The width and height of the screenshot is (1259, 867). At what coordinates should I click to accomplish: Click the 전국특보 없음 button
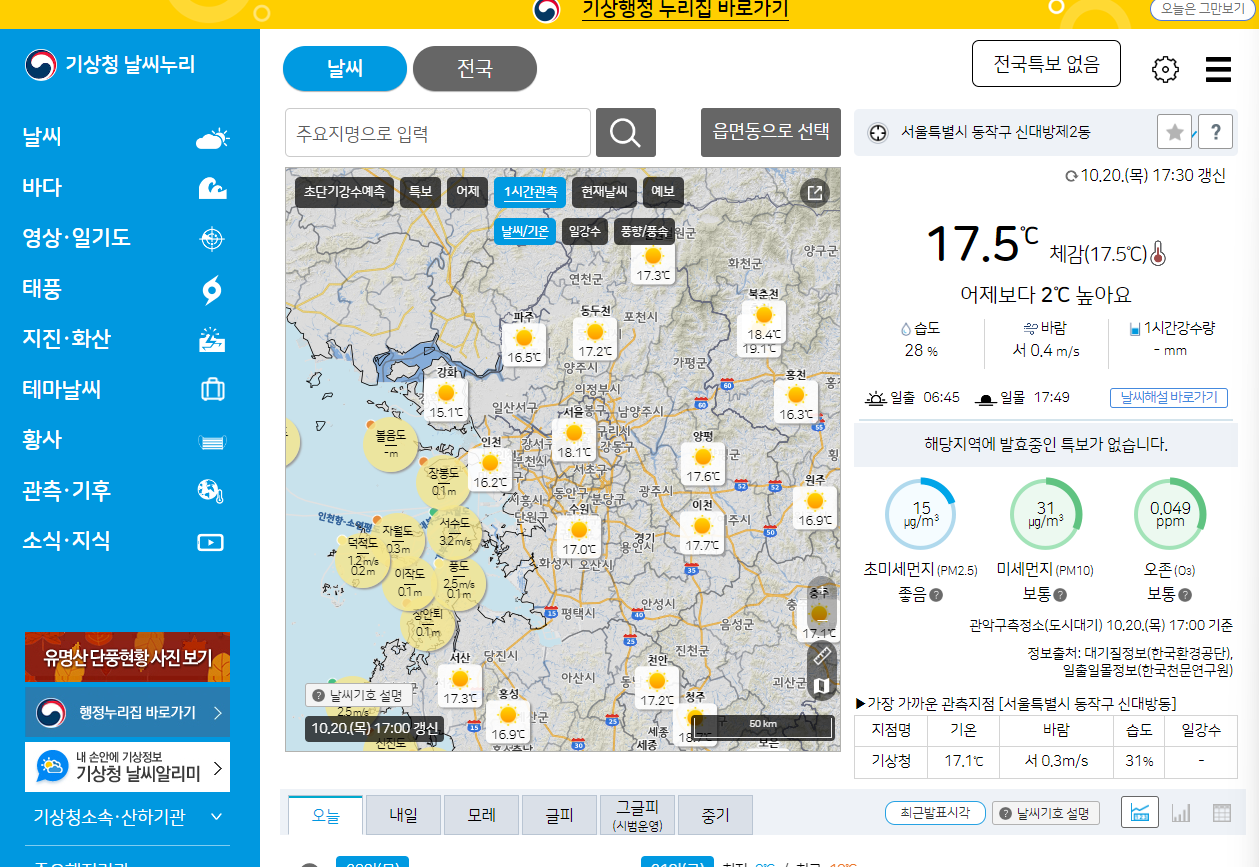click(1046, 64)
